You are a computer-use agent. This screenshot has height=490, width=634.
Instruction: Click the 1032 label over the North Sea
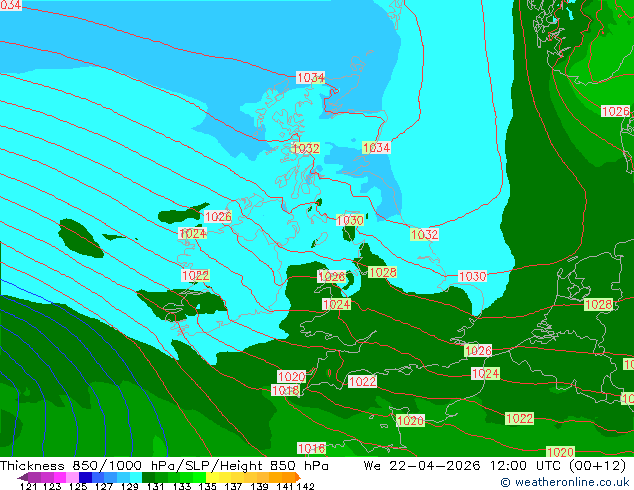(x=424, y=234)
